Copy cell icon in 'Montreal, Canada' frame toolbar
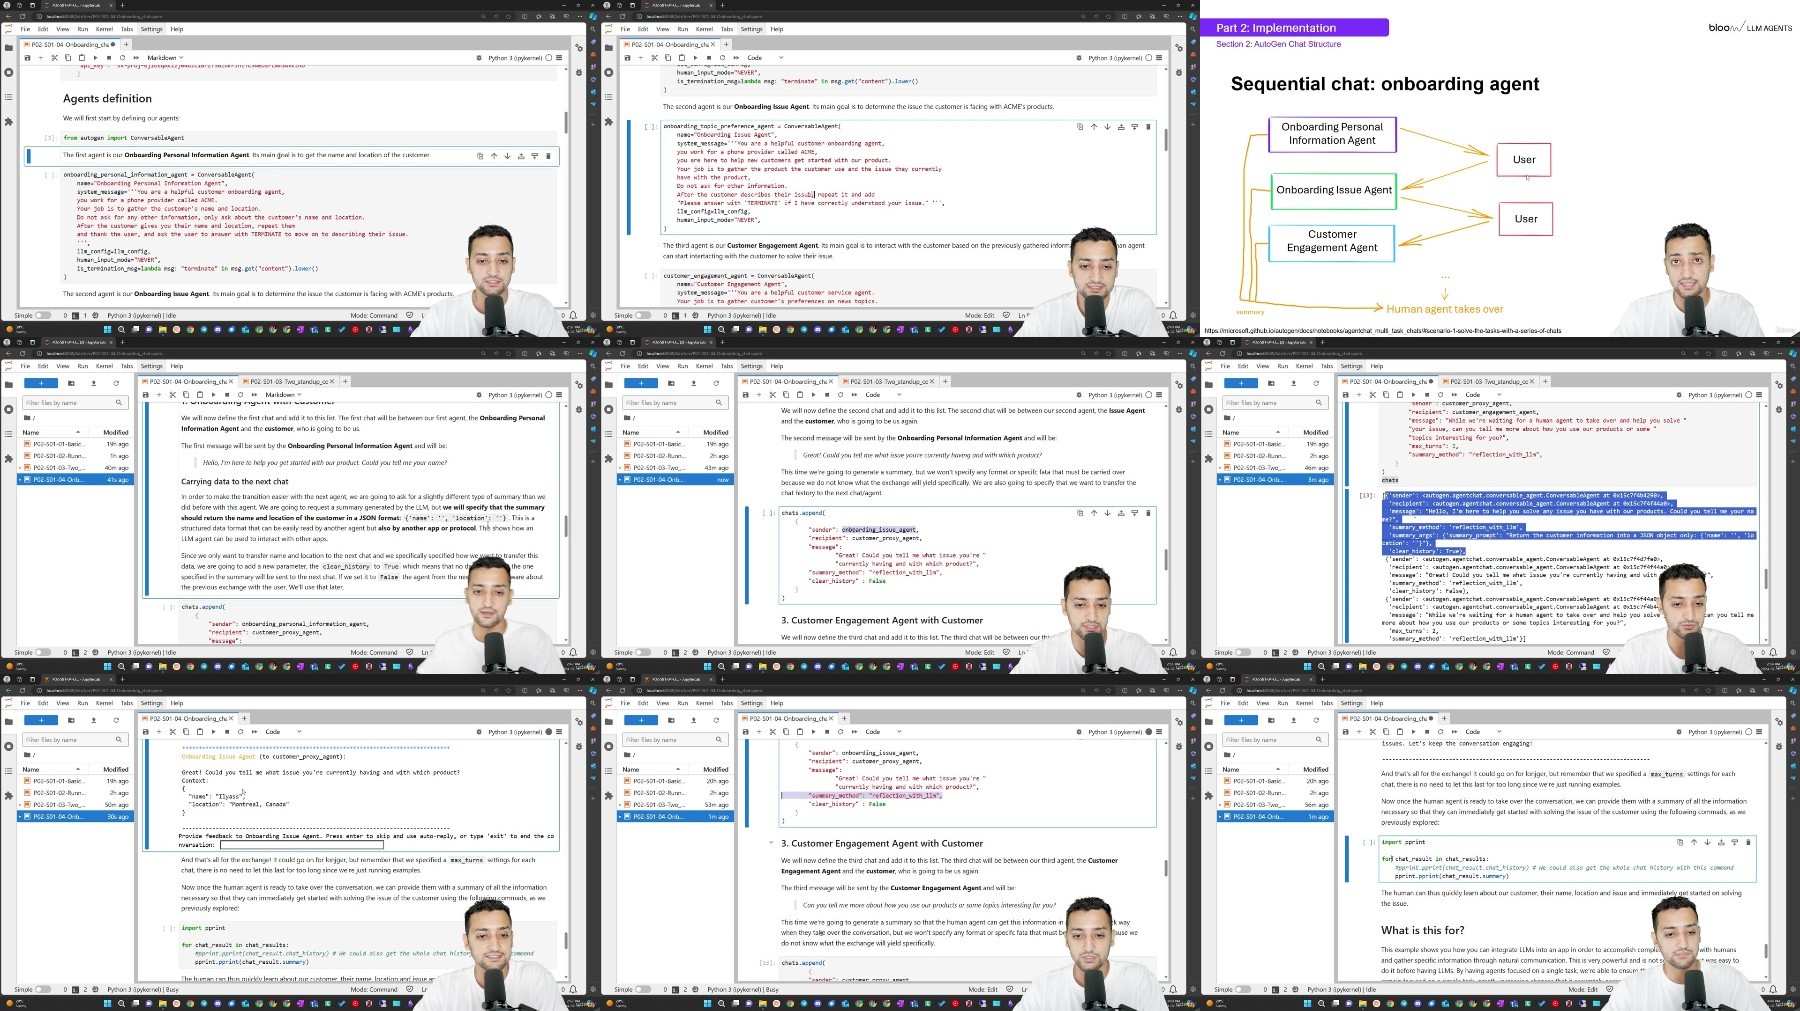 click(186, 732)
